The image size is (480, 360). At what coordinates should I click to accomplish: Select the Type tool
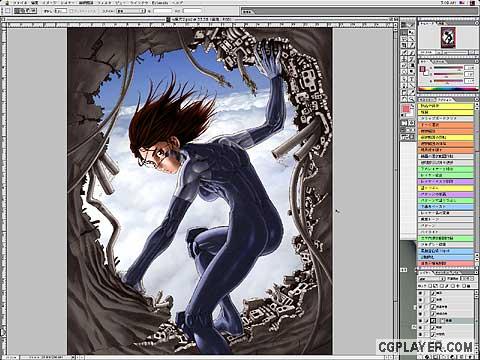tap(411, 79)
